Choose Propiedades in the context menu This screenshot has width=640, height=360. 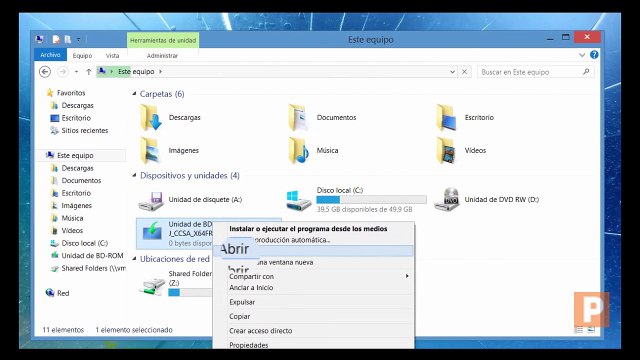pyautogui.click(x=249, y=345)
